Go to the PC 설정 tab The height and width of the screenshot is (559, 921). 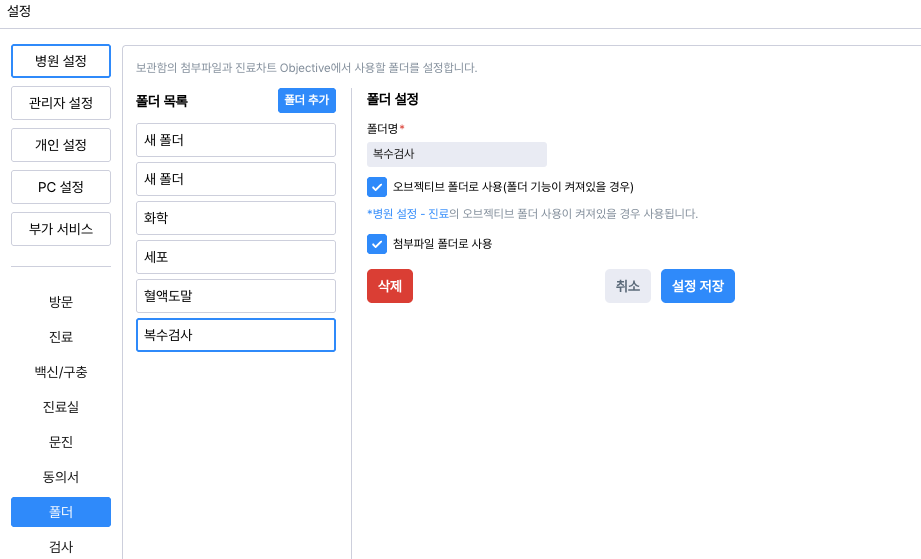click(61, 187)
